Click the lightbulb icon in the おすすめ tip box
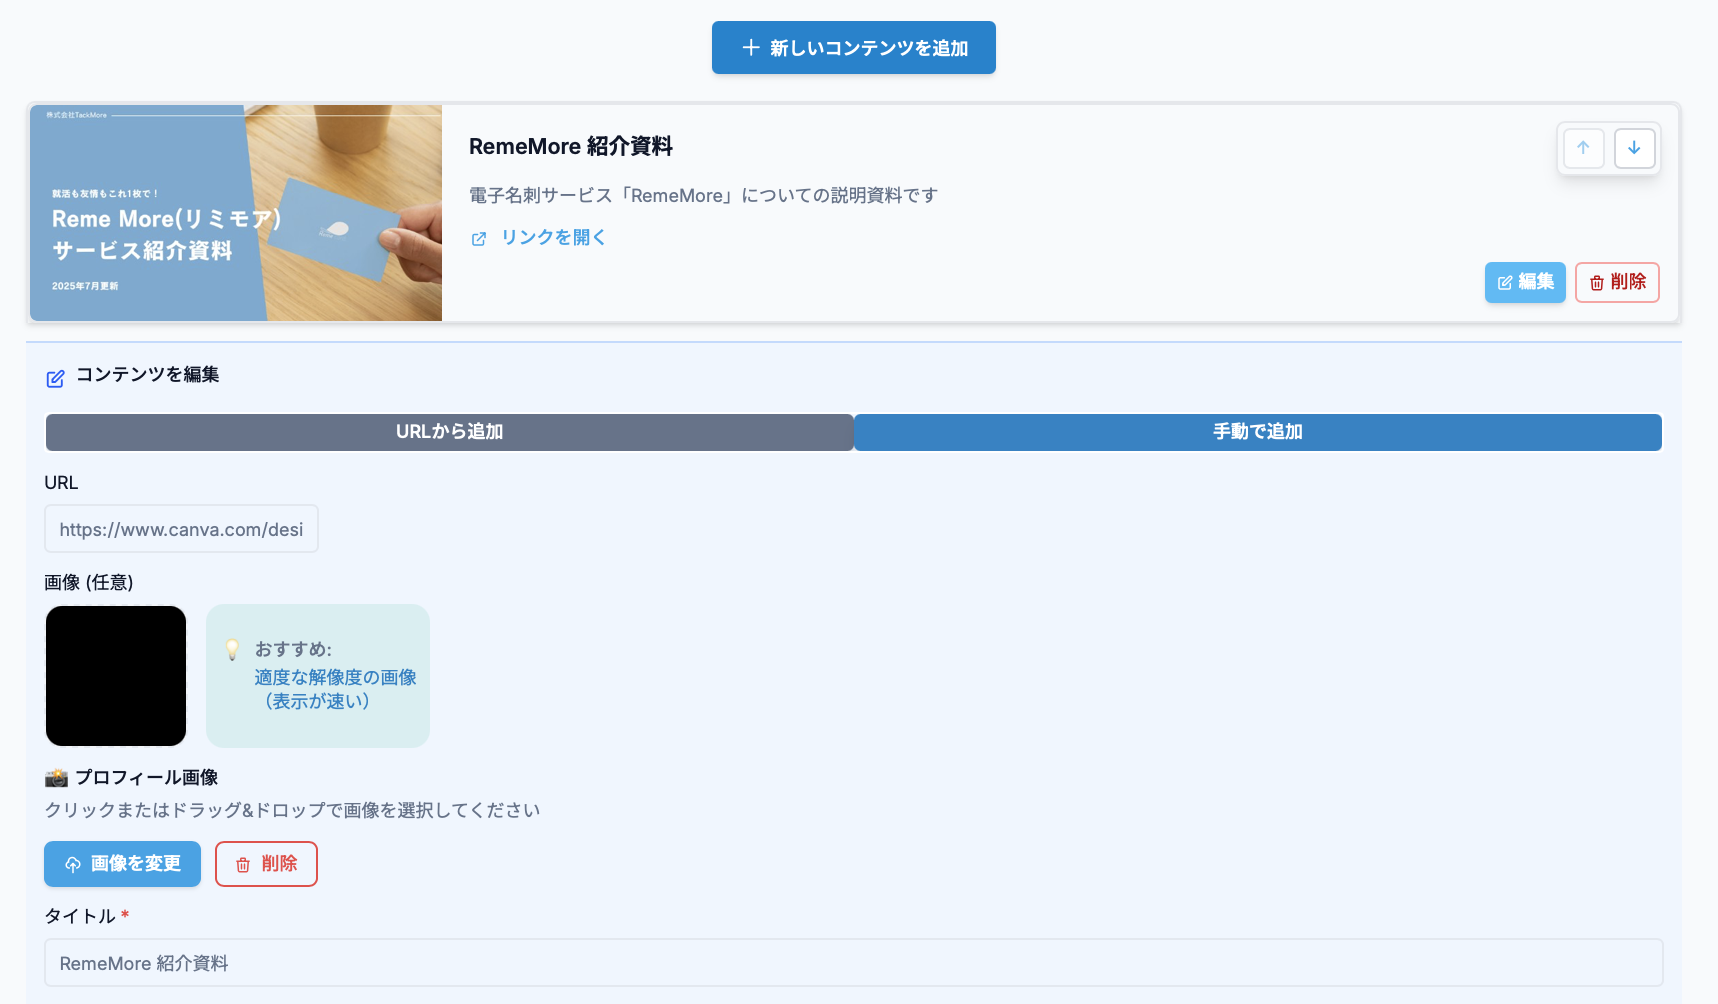 (233, 650)
